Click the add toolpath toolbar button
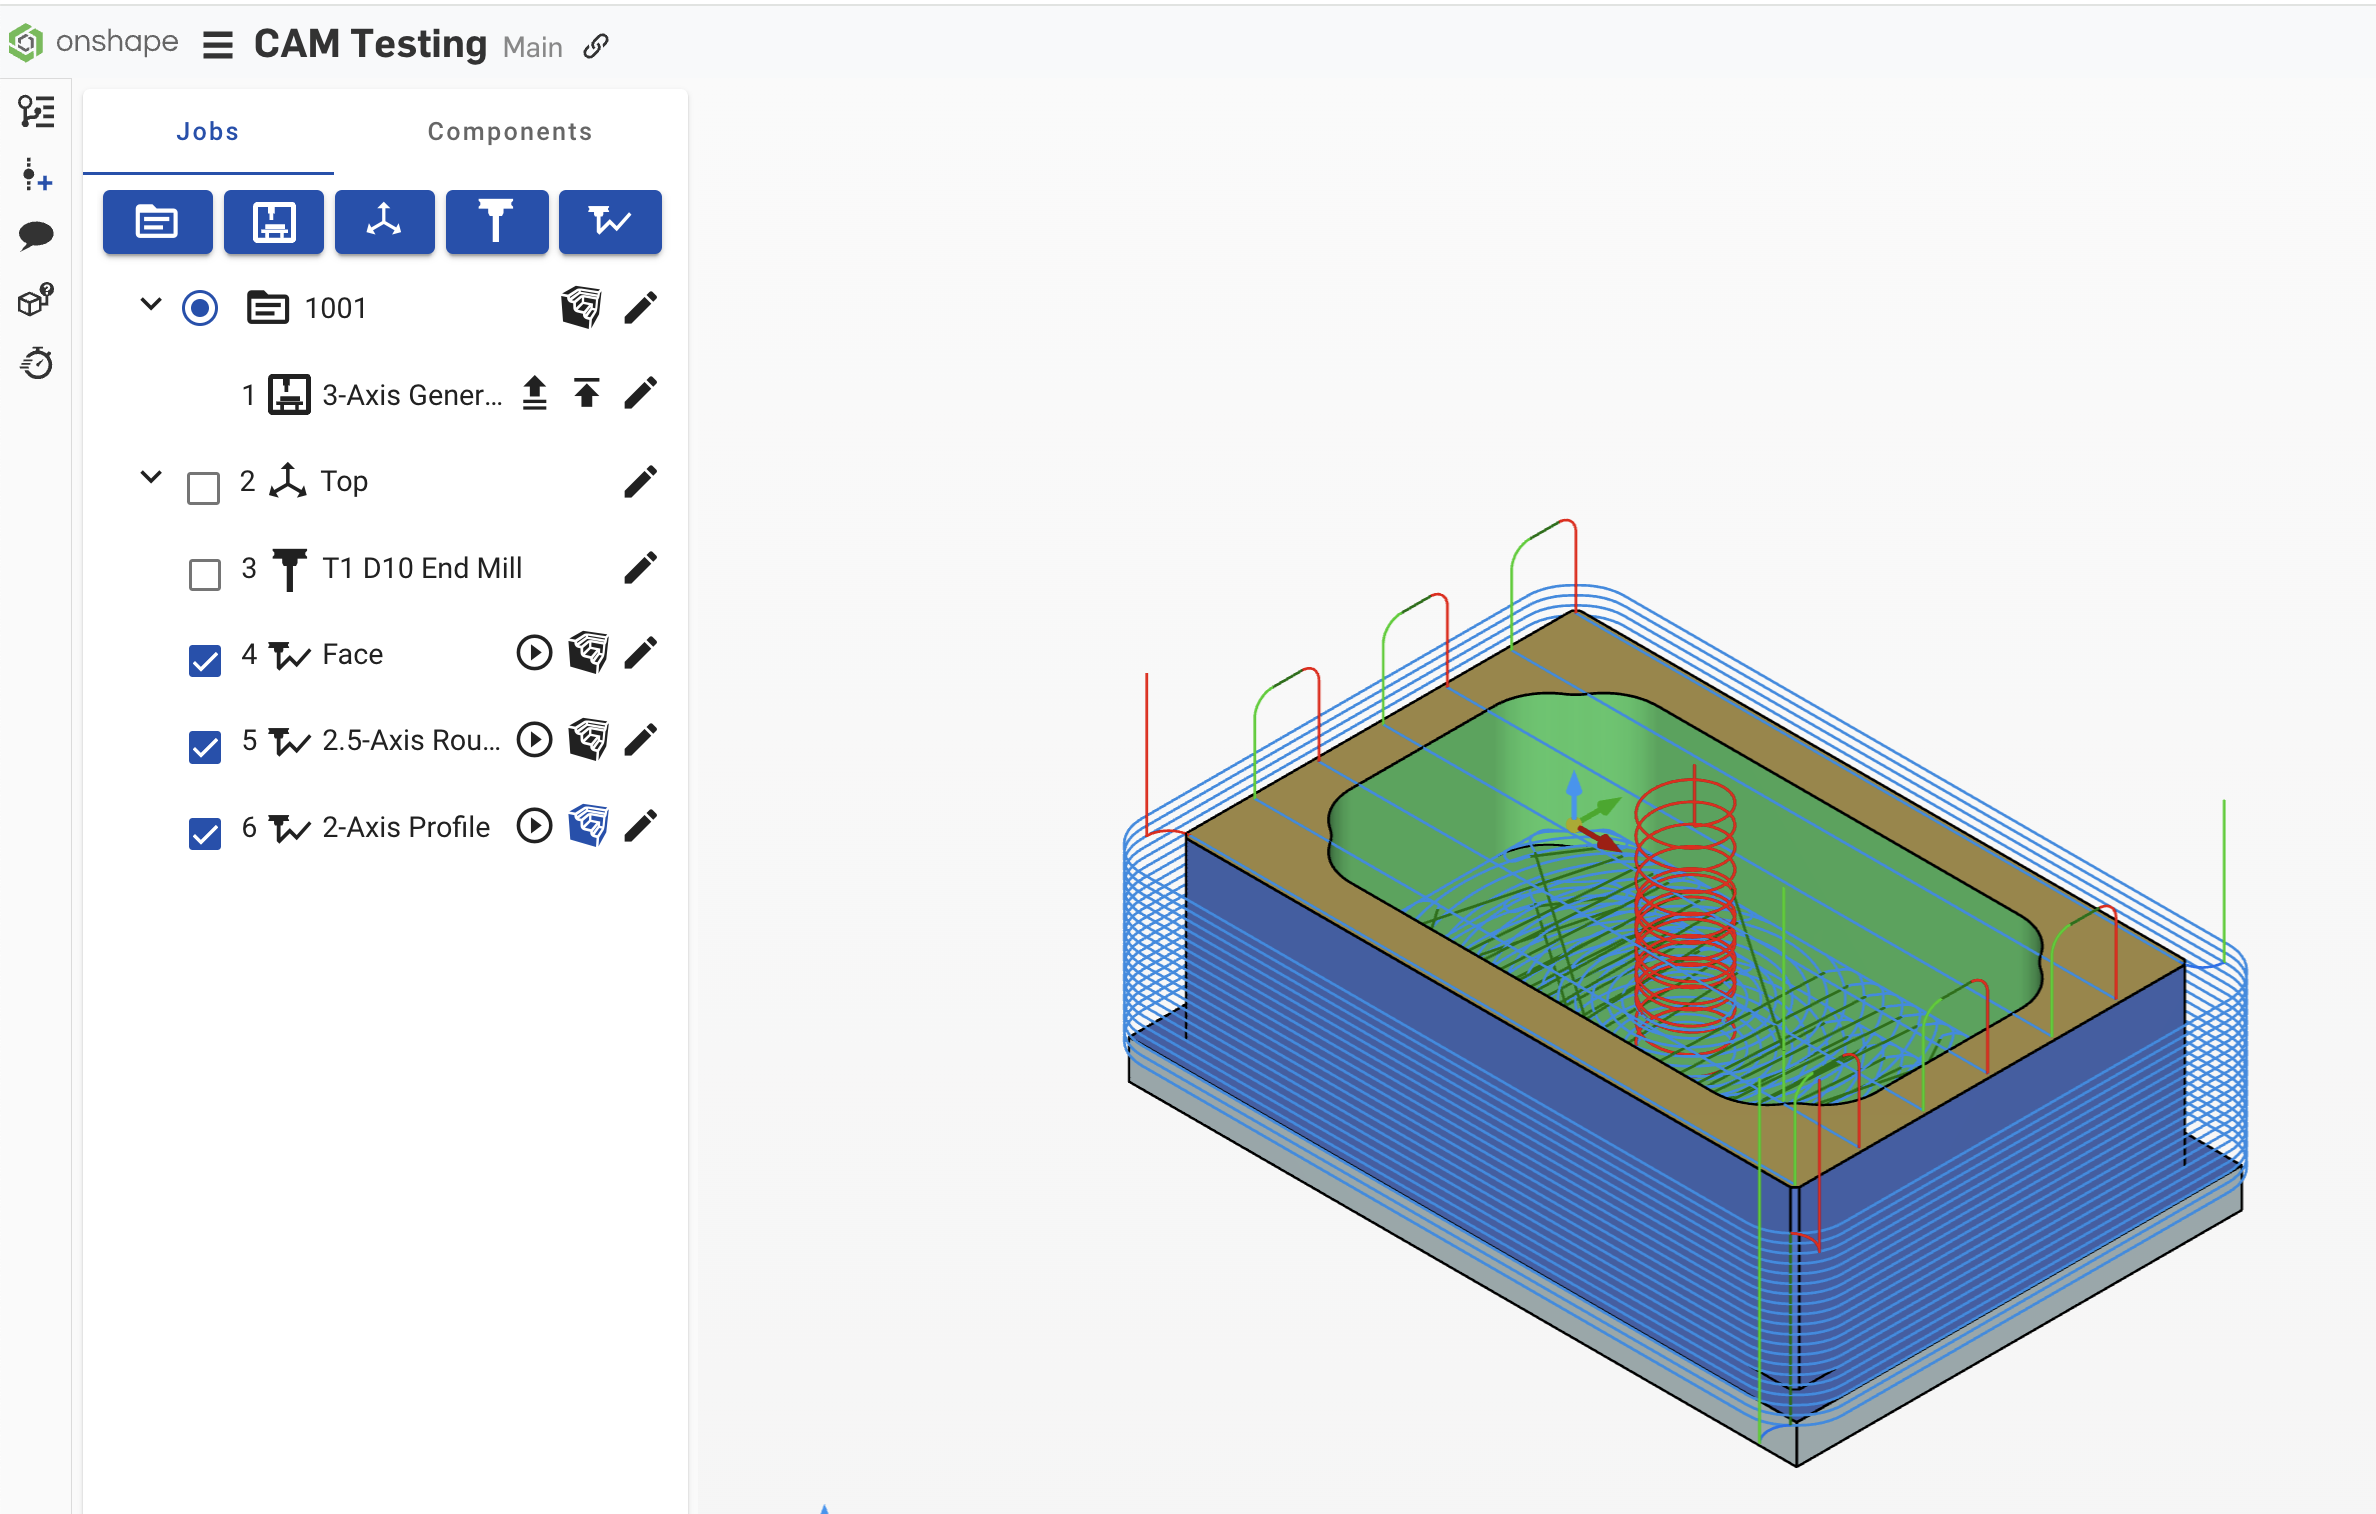The width and height of the screenshot is (2376, 1514). 609,221
